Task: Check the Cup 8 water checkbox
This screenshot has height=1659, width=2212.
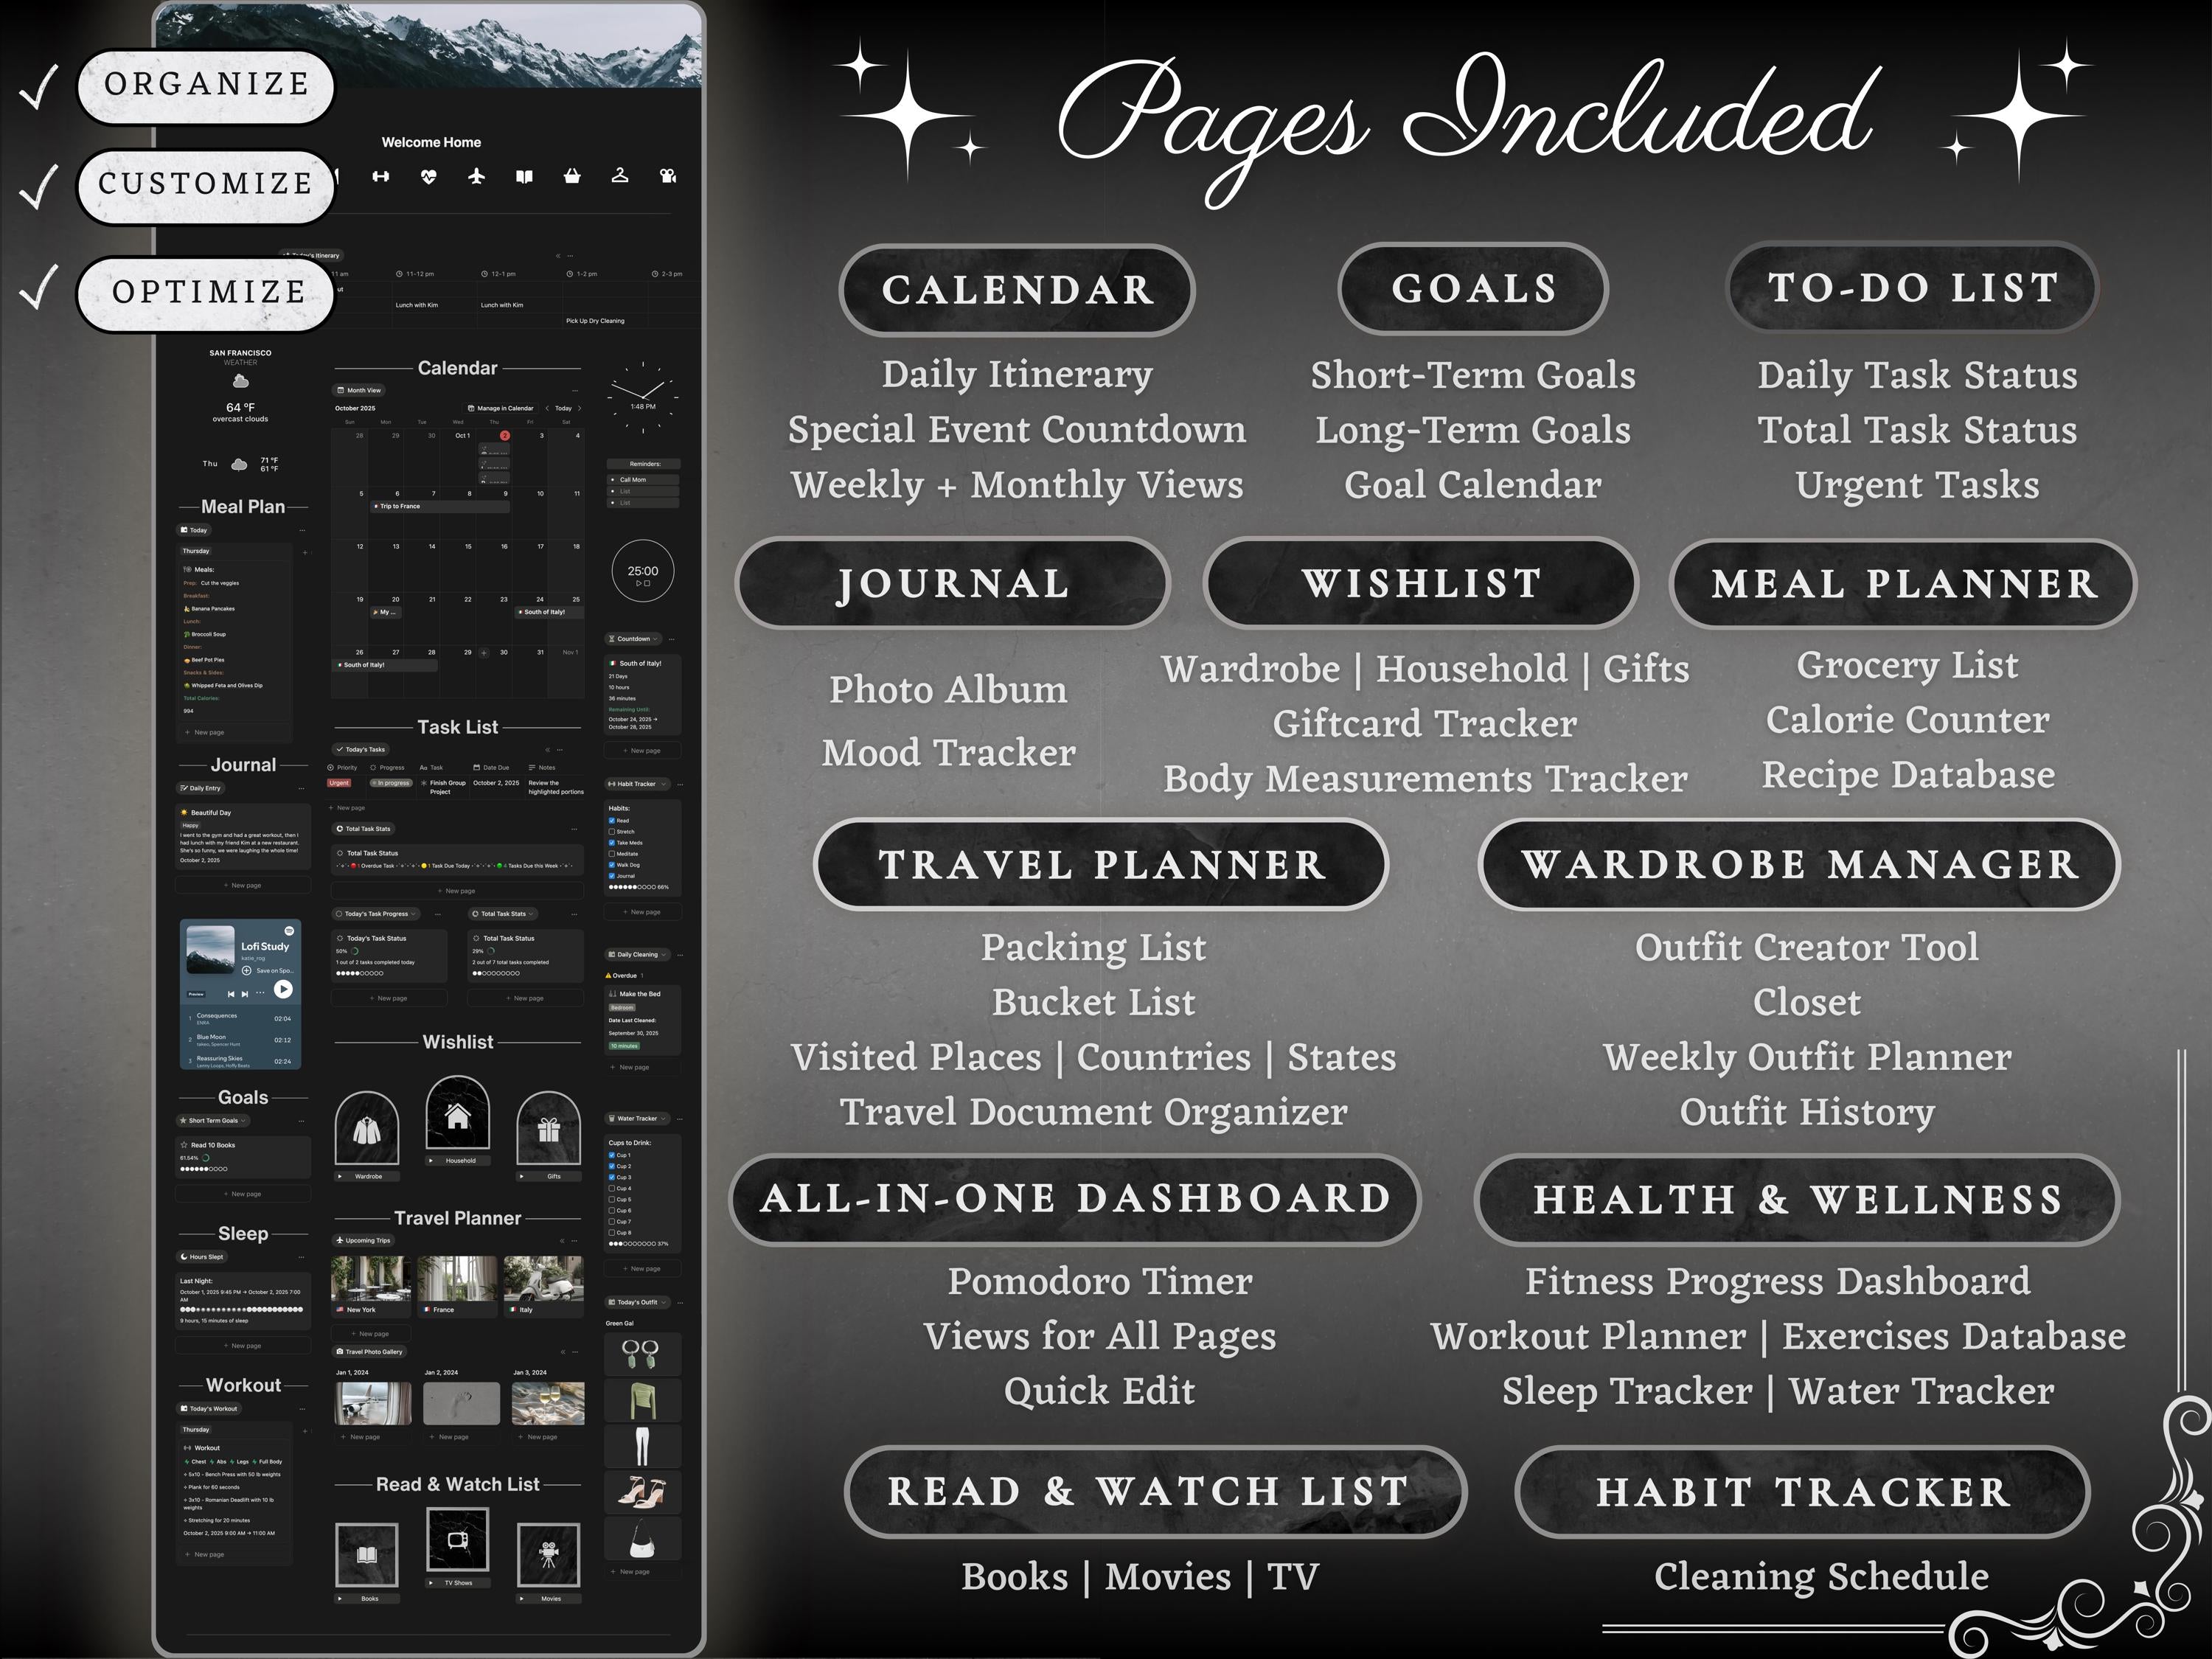Action: tap(612, 1233)
